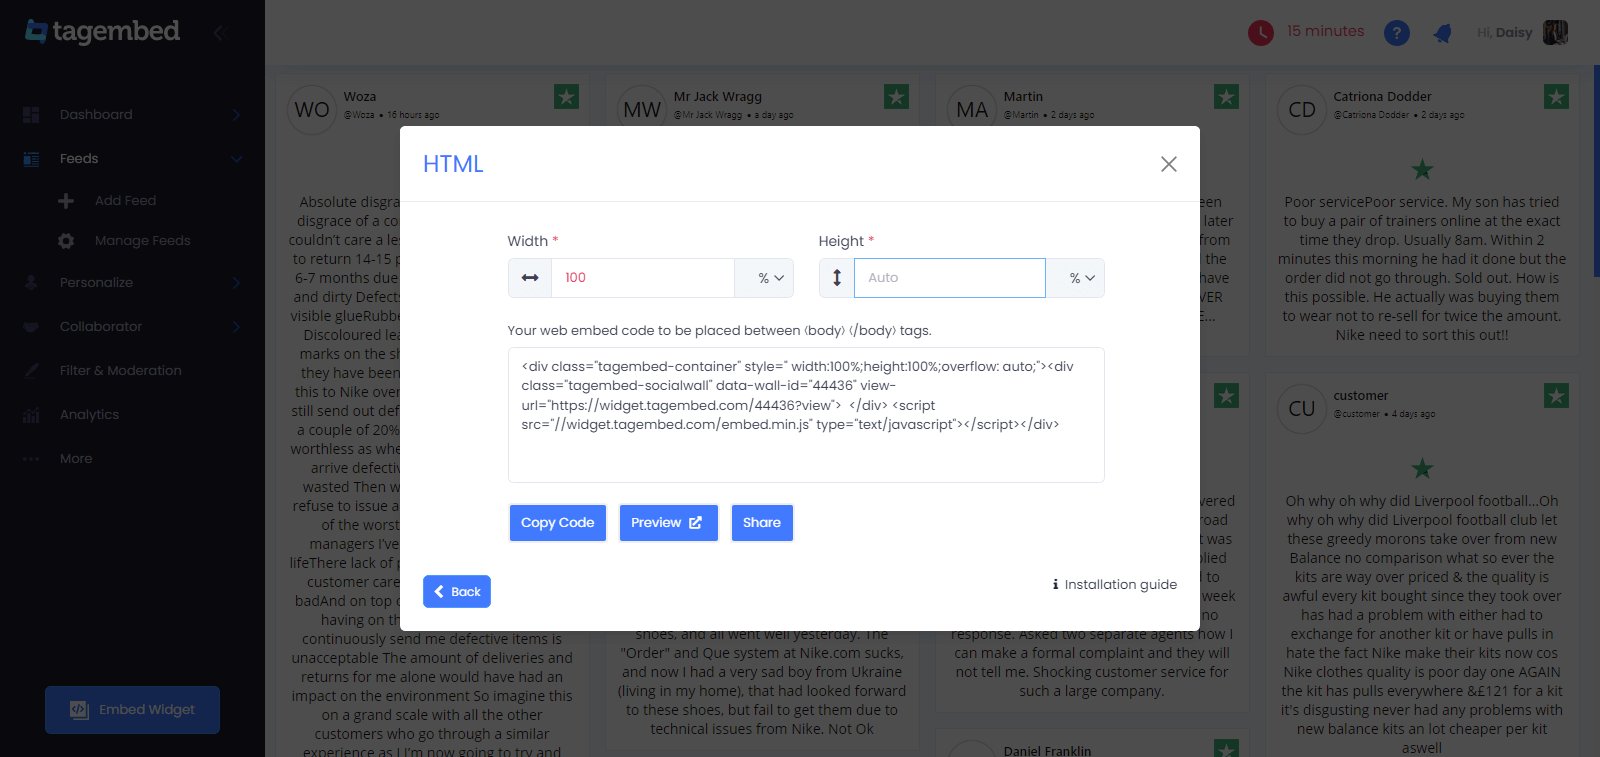Open the Feeds menu

[x=79, y=159]
